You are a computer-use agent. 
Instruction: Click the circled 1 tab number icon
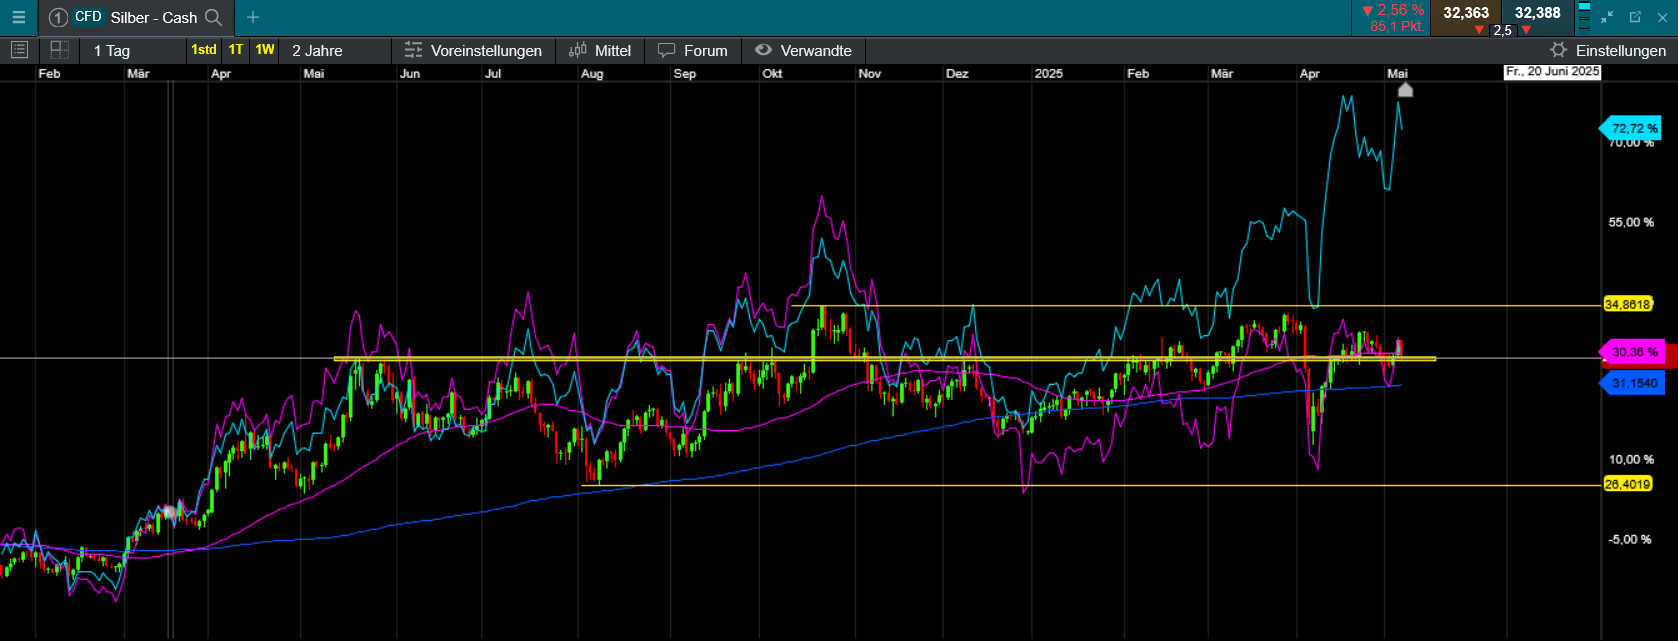pos(58,17)
